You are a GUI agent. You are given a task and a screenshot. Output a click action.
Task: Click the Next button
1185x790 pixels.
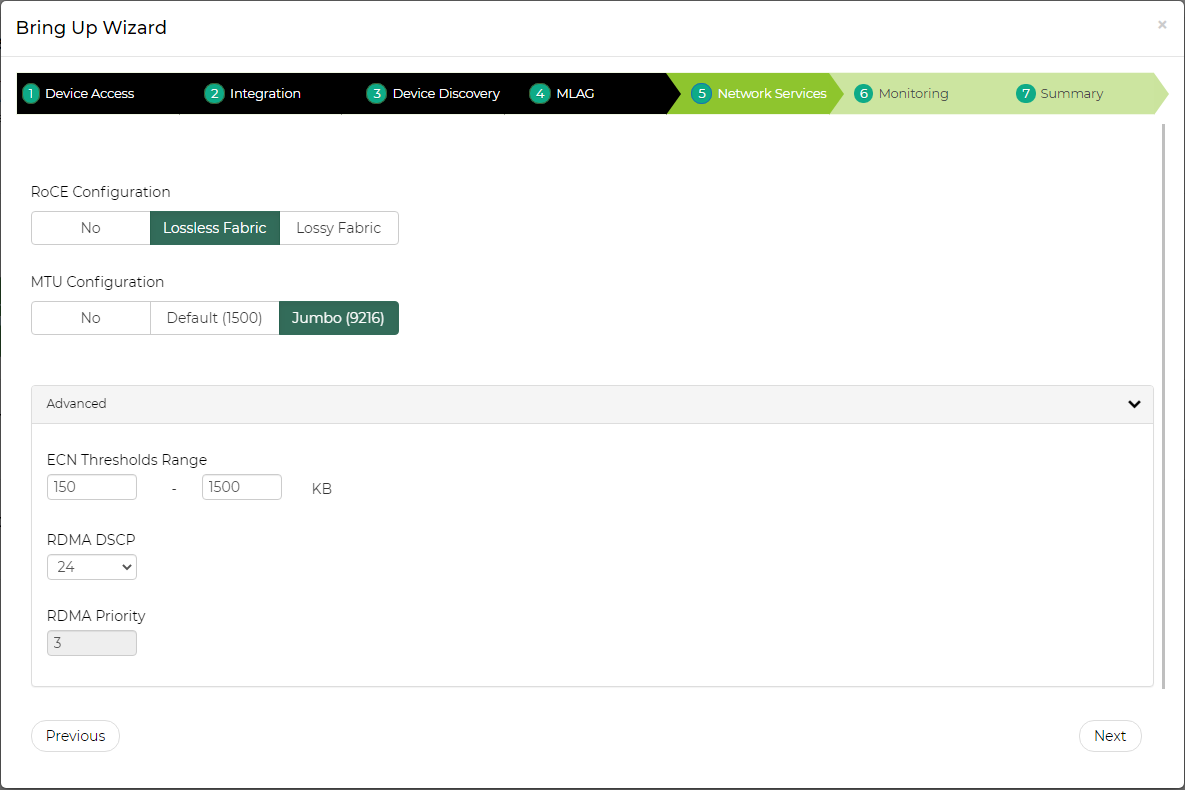[x=1109, y=736]
